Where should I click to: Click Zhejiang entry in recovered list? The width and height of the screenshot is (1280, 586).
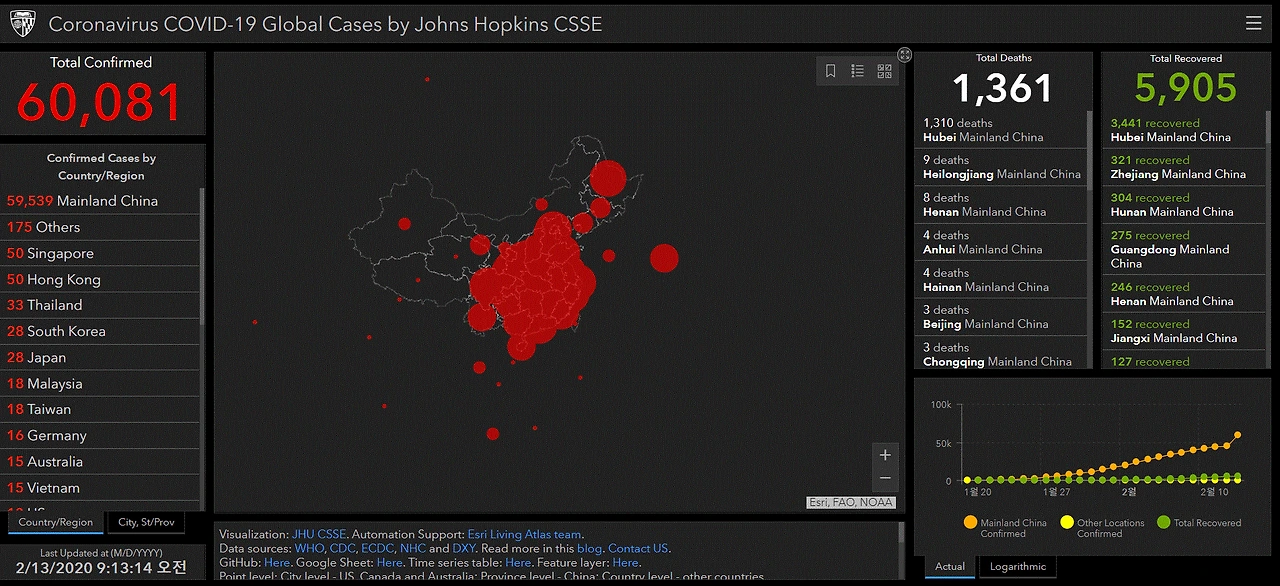(x=1186, y=167)
